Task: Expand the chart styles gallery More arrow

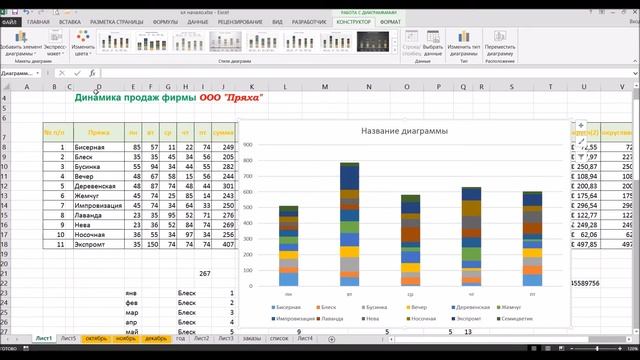Action: (x=395, y=50)
